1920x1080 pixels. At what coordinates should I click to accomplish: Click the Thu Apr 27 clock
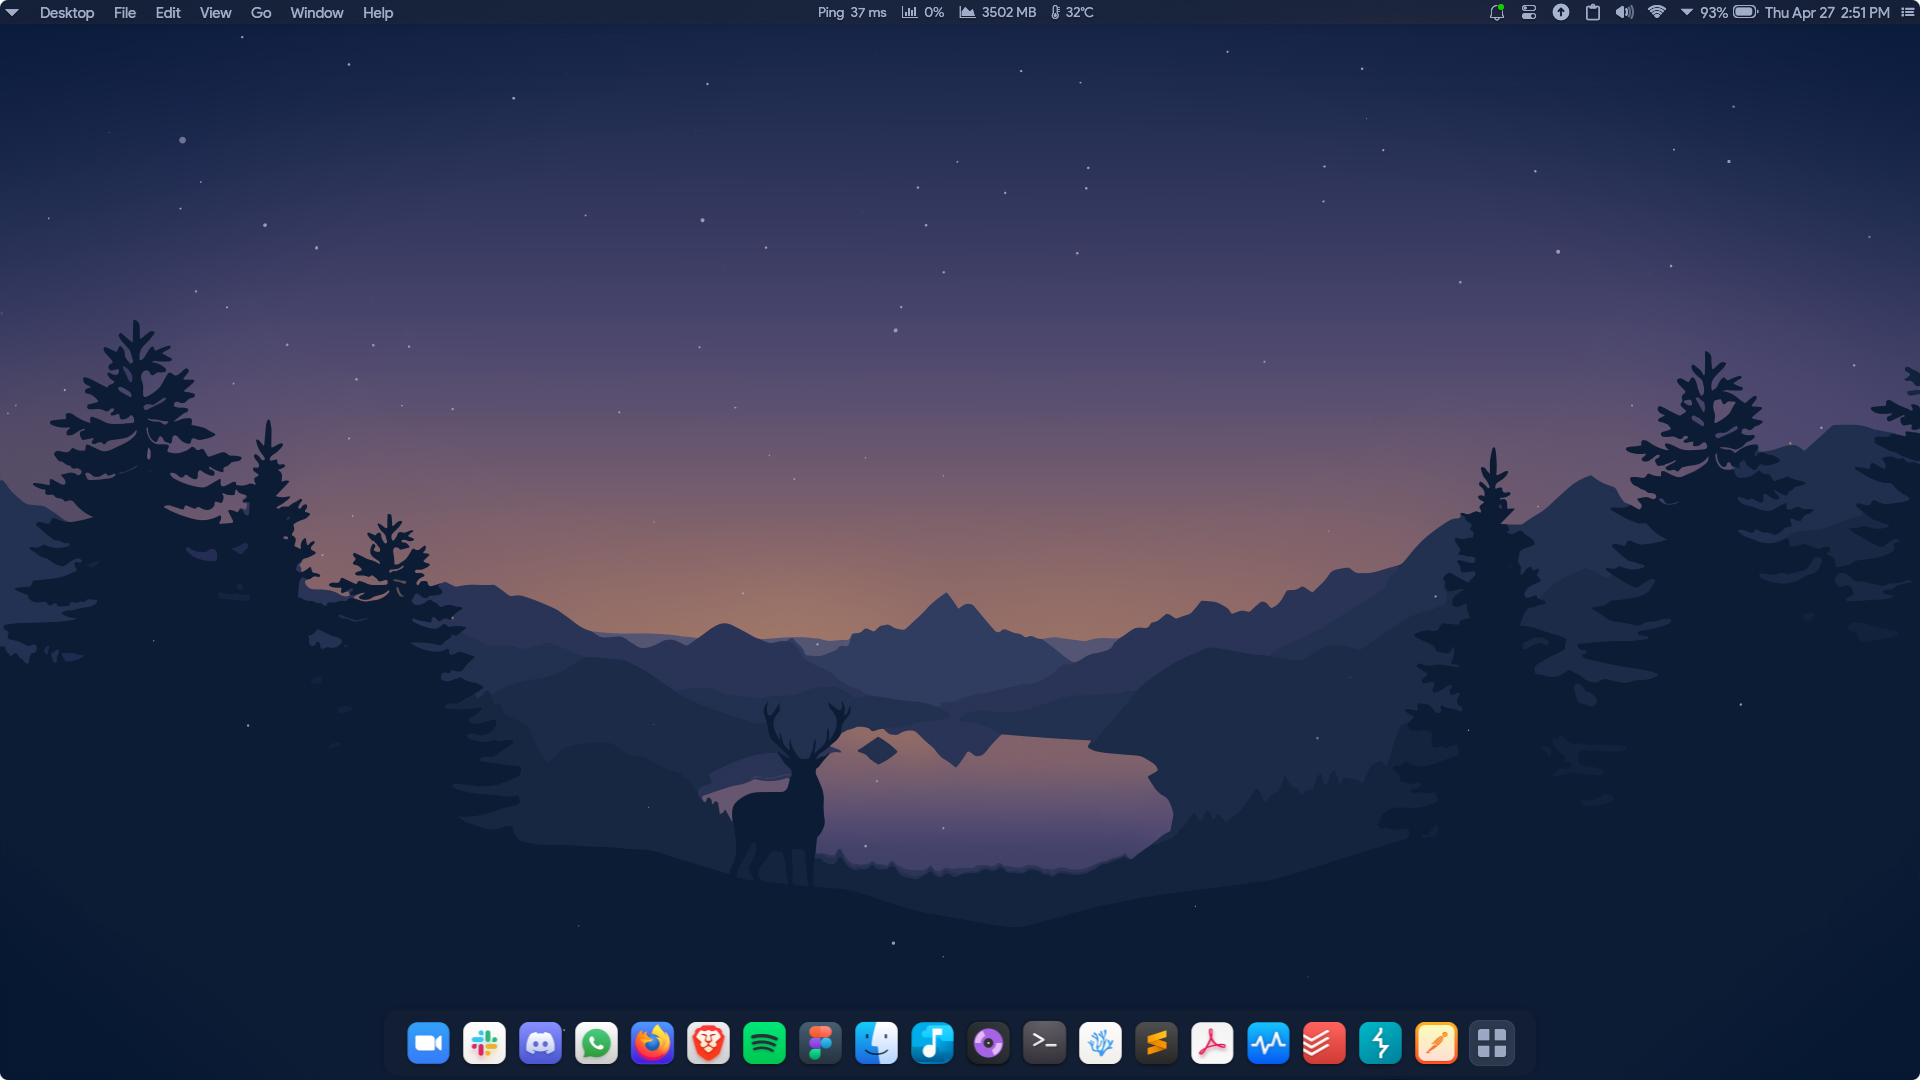pyautogui.click(x=1826, y=12)
